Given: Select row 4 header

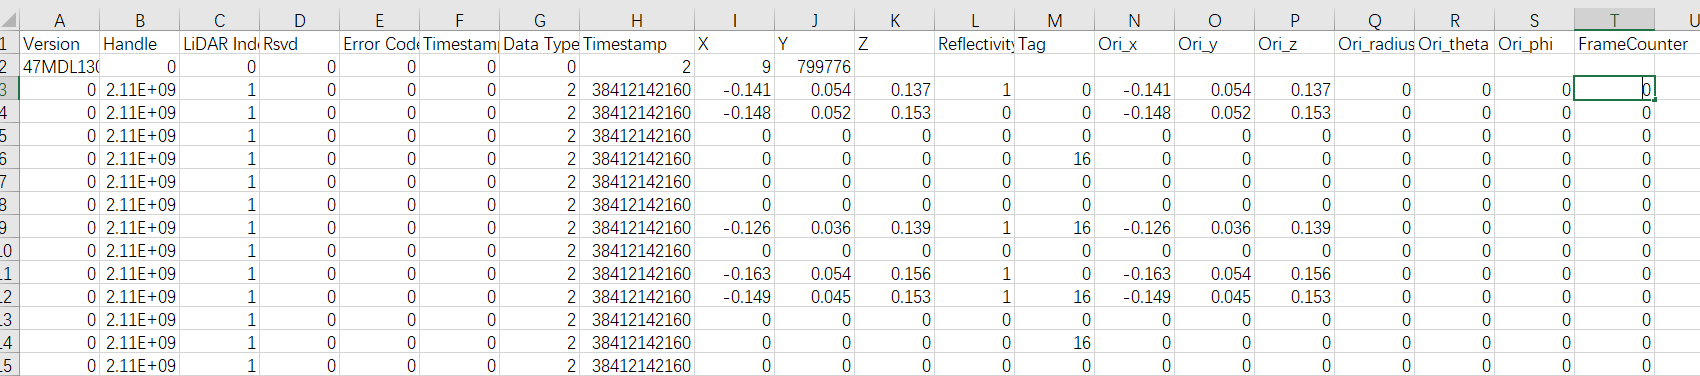Looking at the screenshot, I should coord(9,112).
